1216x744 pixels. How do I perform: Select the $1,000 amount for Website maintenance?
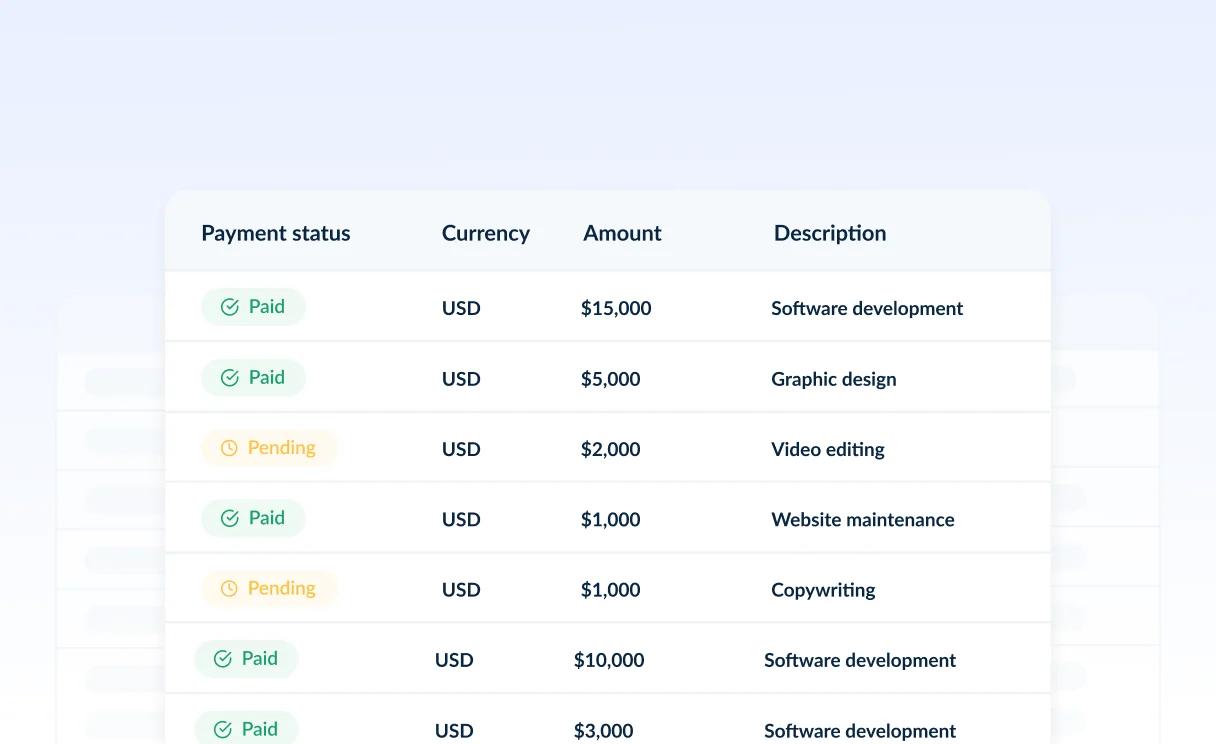click(611, 519)
